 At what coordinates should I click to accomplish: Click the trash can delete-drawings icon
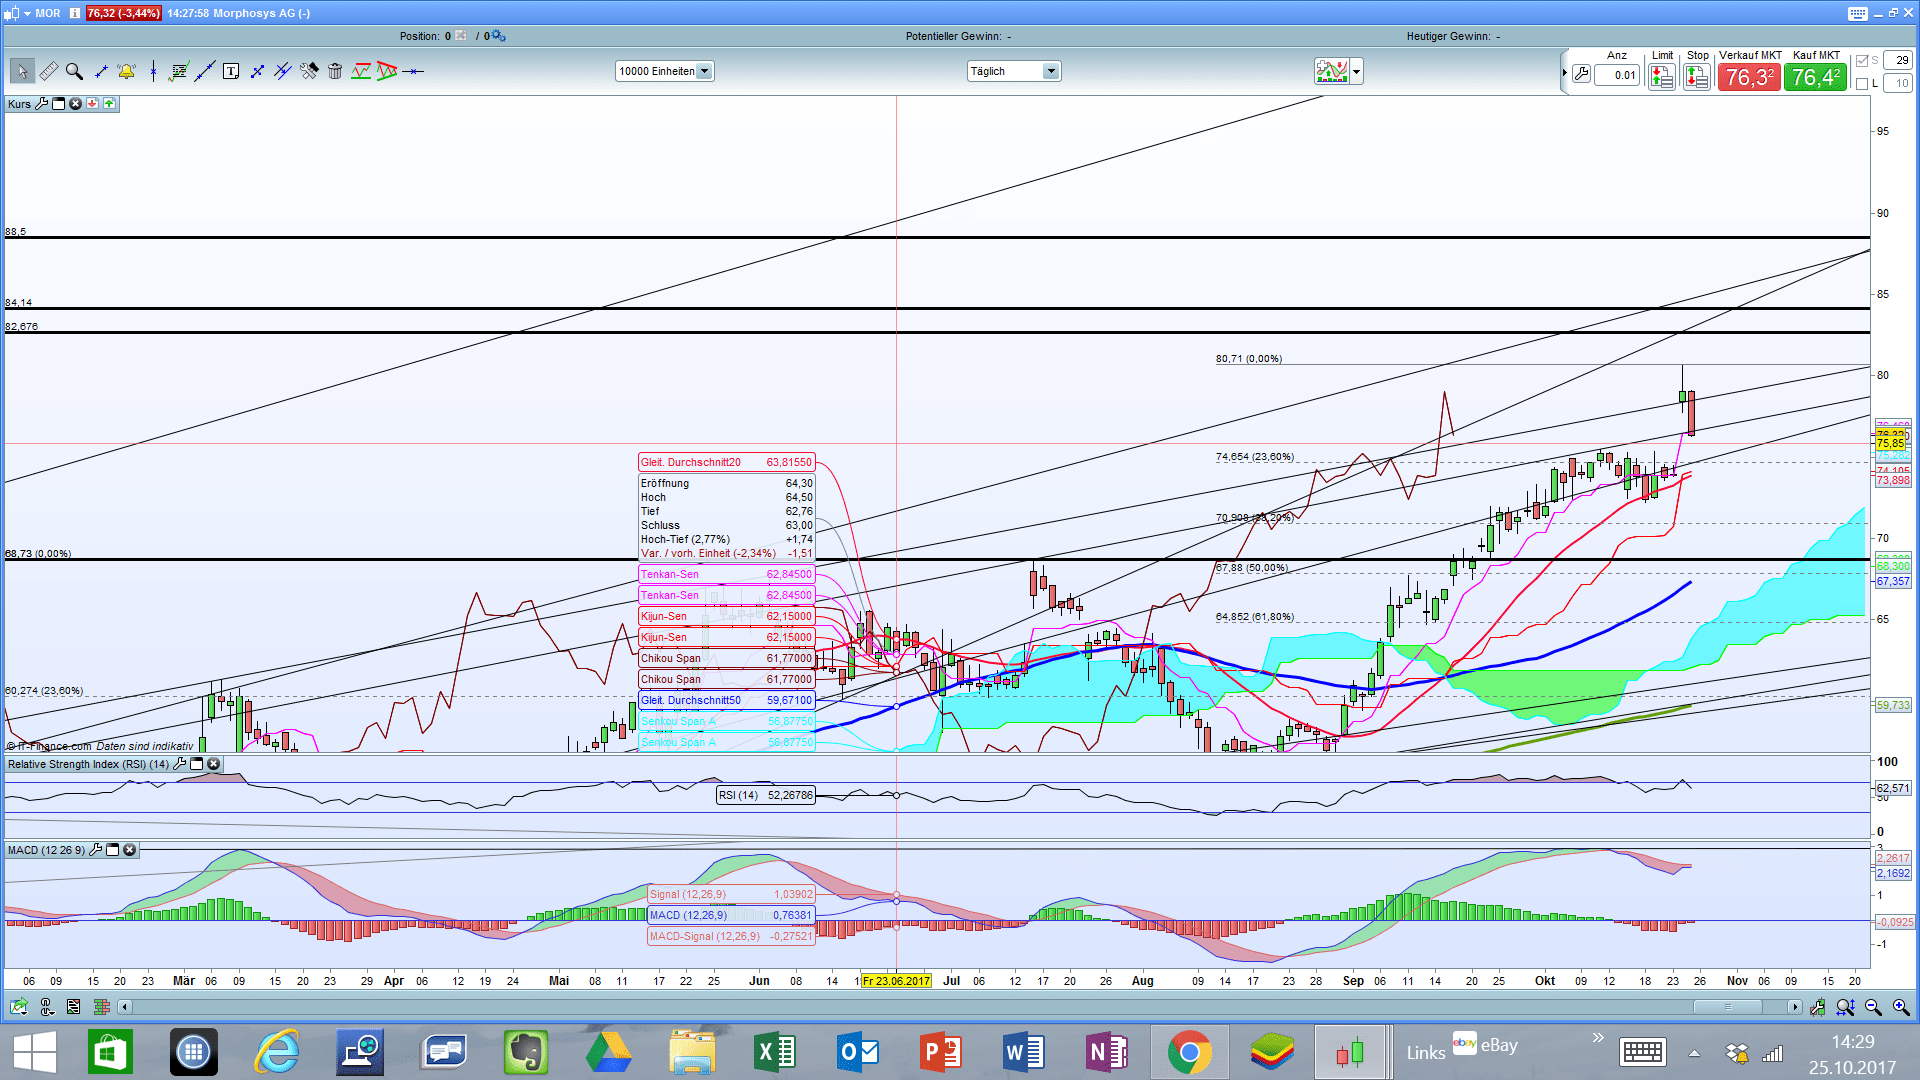point(335,71)
